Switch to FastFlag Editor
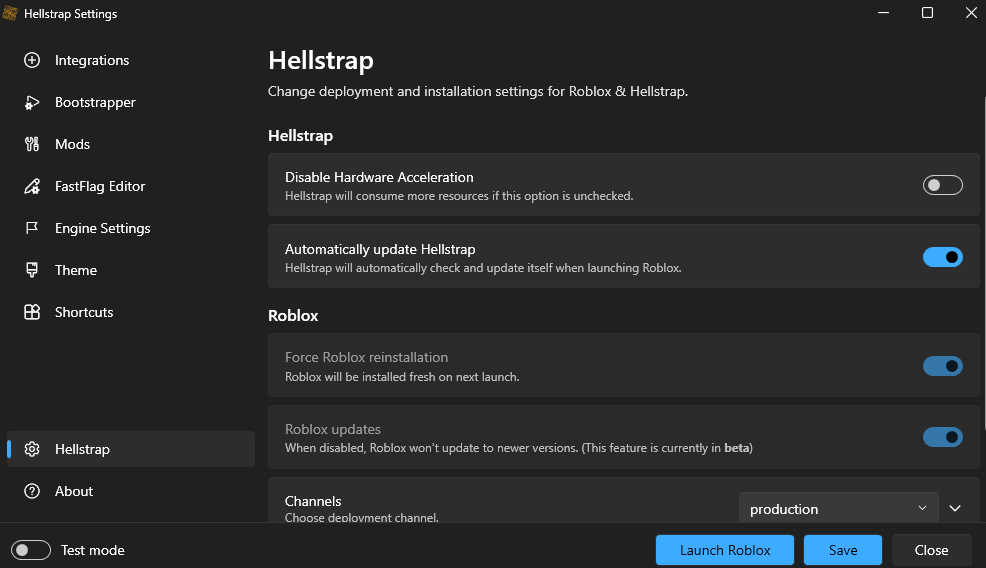 (x=131, y=186)
